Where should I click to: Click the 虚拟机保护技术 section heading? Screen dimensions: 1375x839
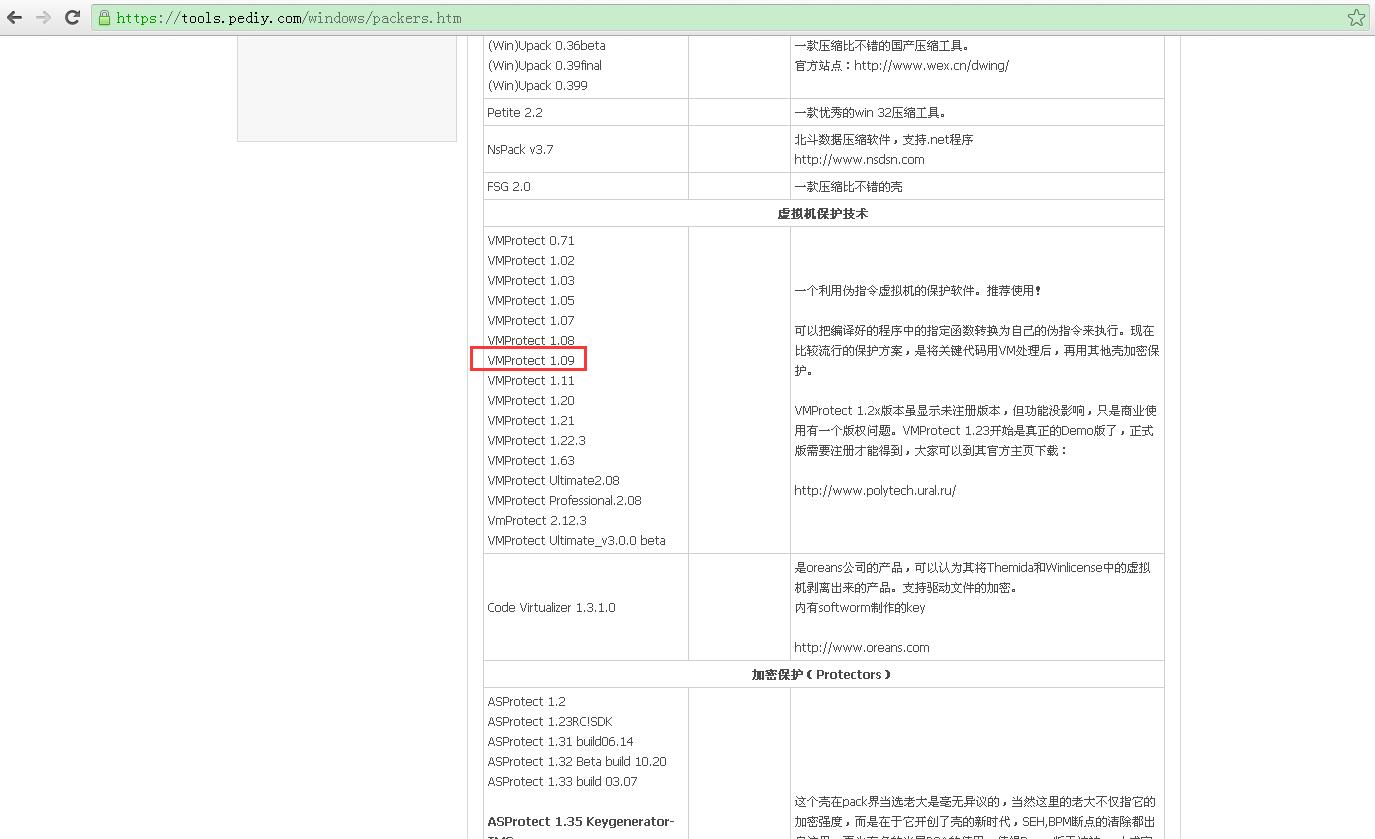823,213
